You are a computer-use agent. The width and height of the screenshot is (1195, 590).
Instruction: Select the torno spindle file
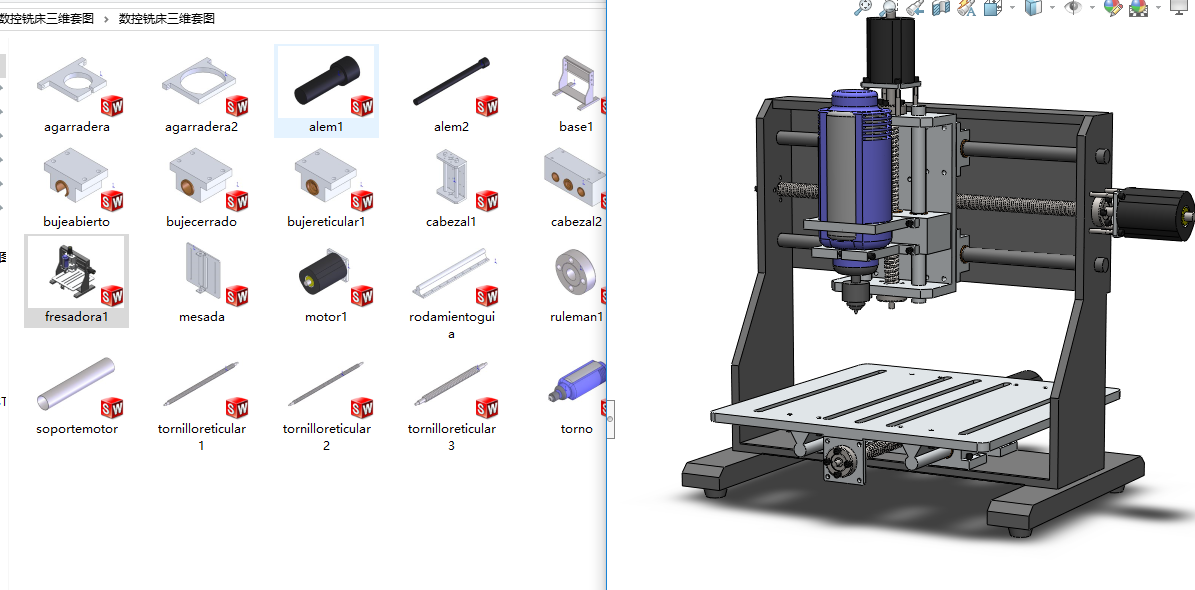click(576, 395)
